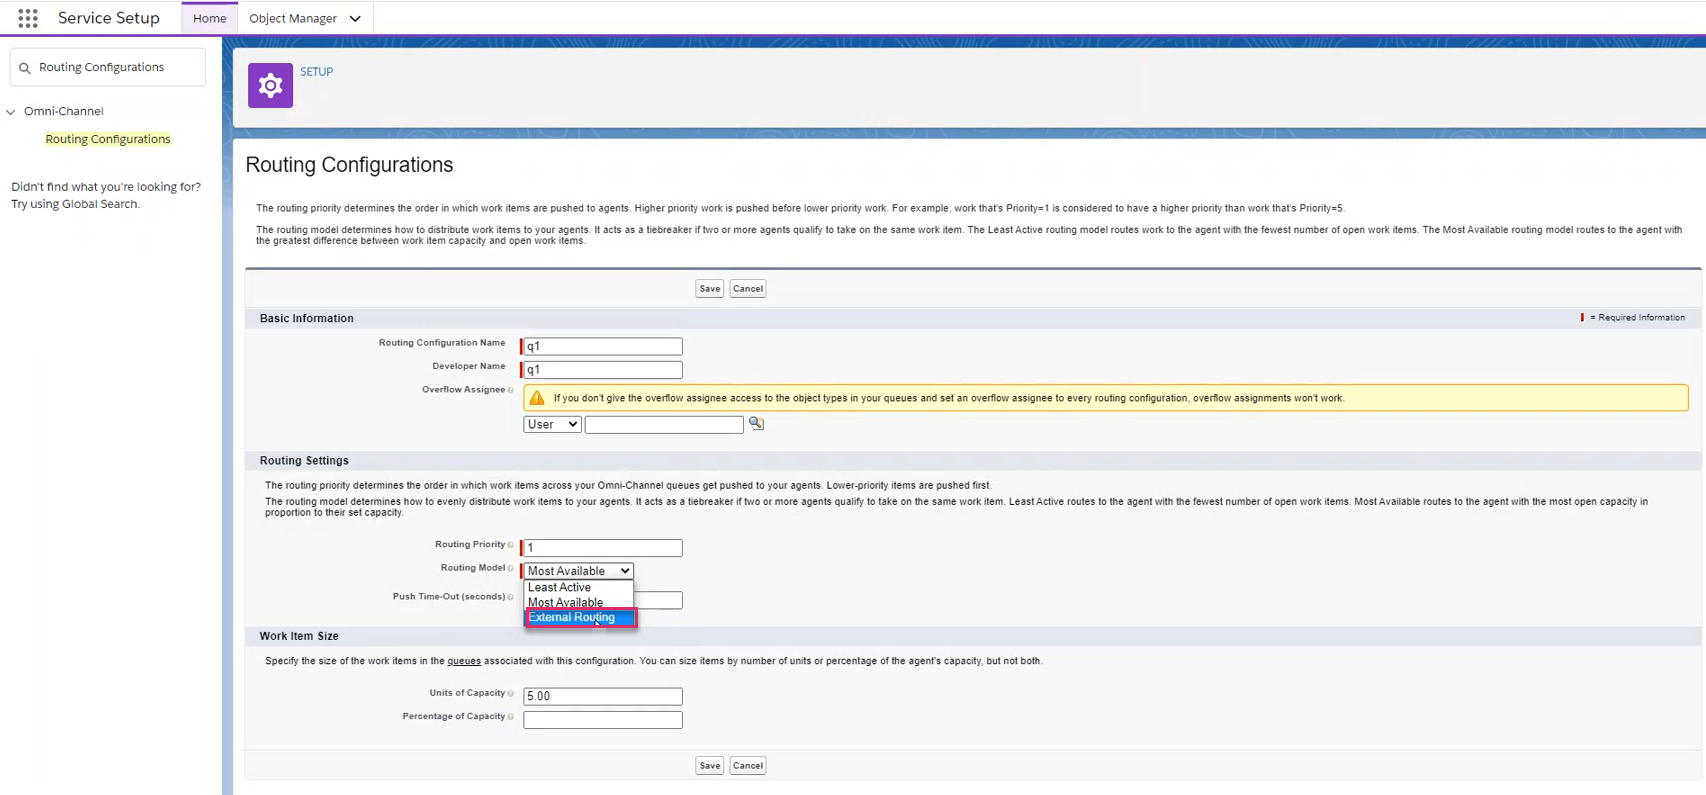Open the Object Manager tab dropdown chevron
This screenshot has width=1706, height=795.
tap(355, 19)
